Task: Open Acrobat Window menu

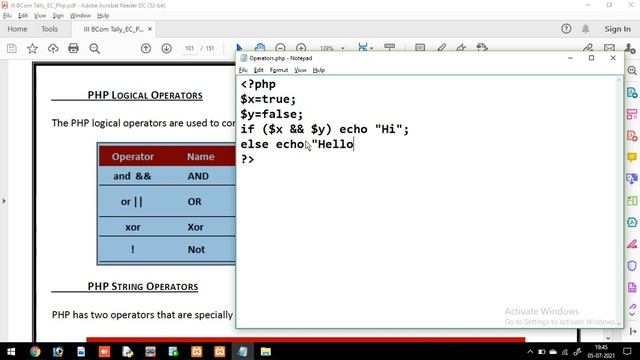Action: pos(80,16)
